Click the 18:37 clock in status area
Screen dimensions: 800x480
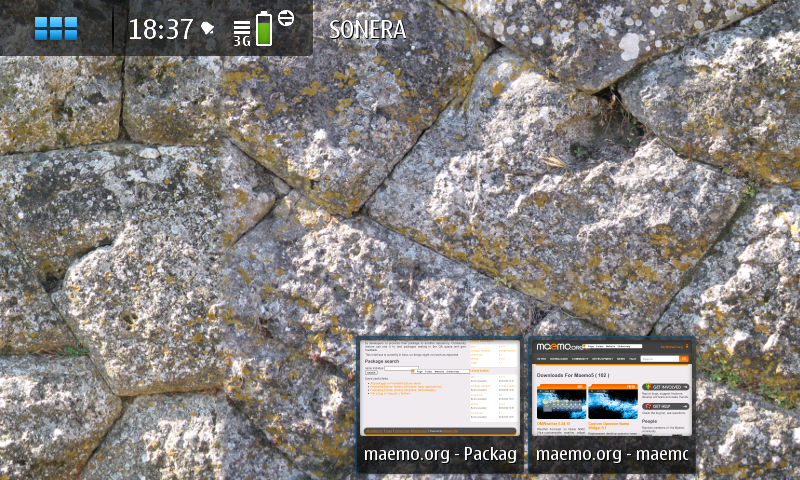click(160, 29)
